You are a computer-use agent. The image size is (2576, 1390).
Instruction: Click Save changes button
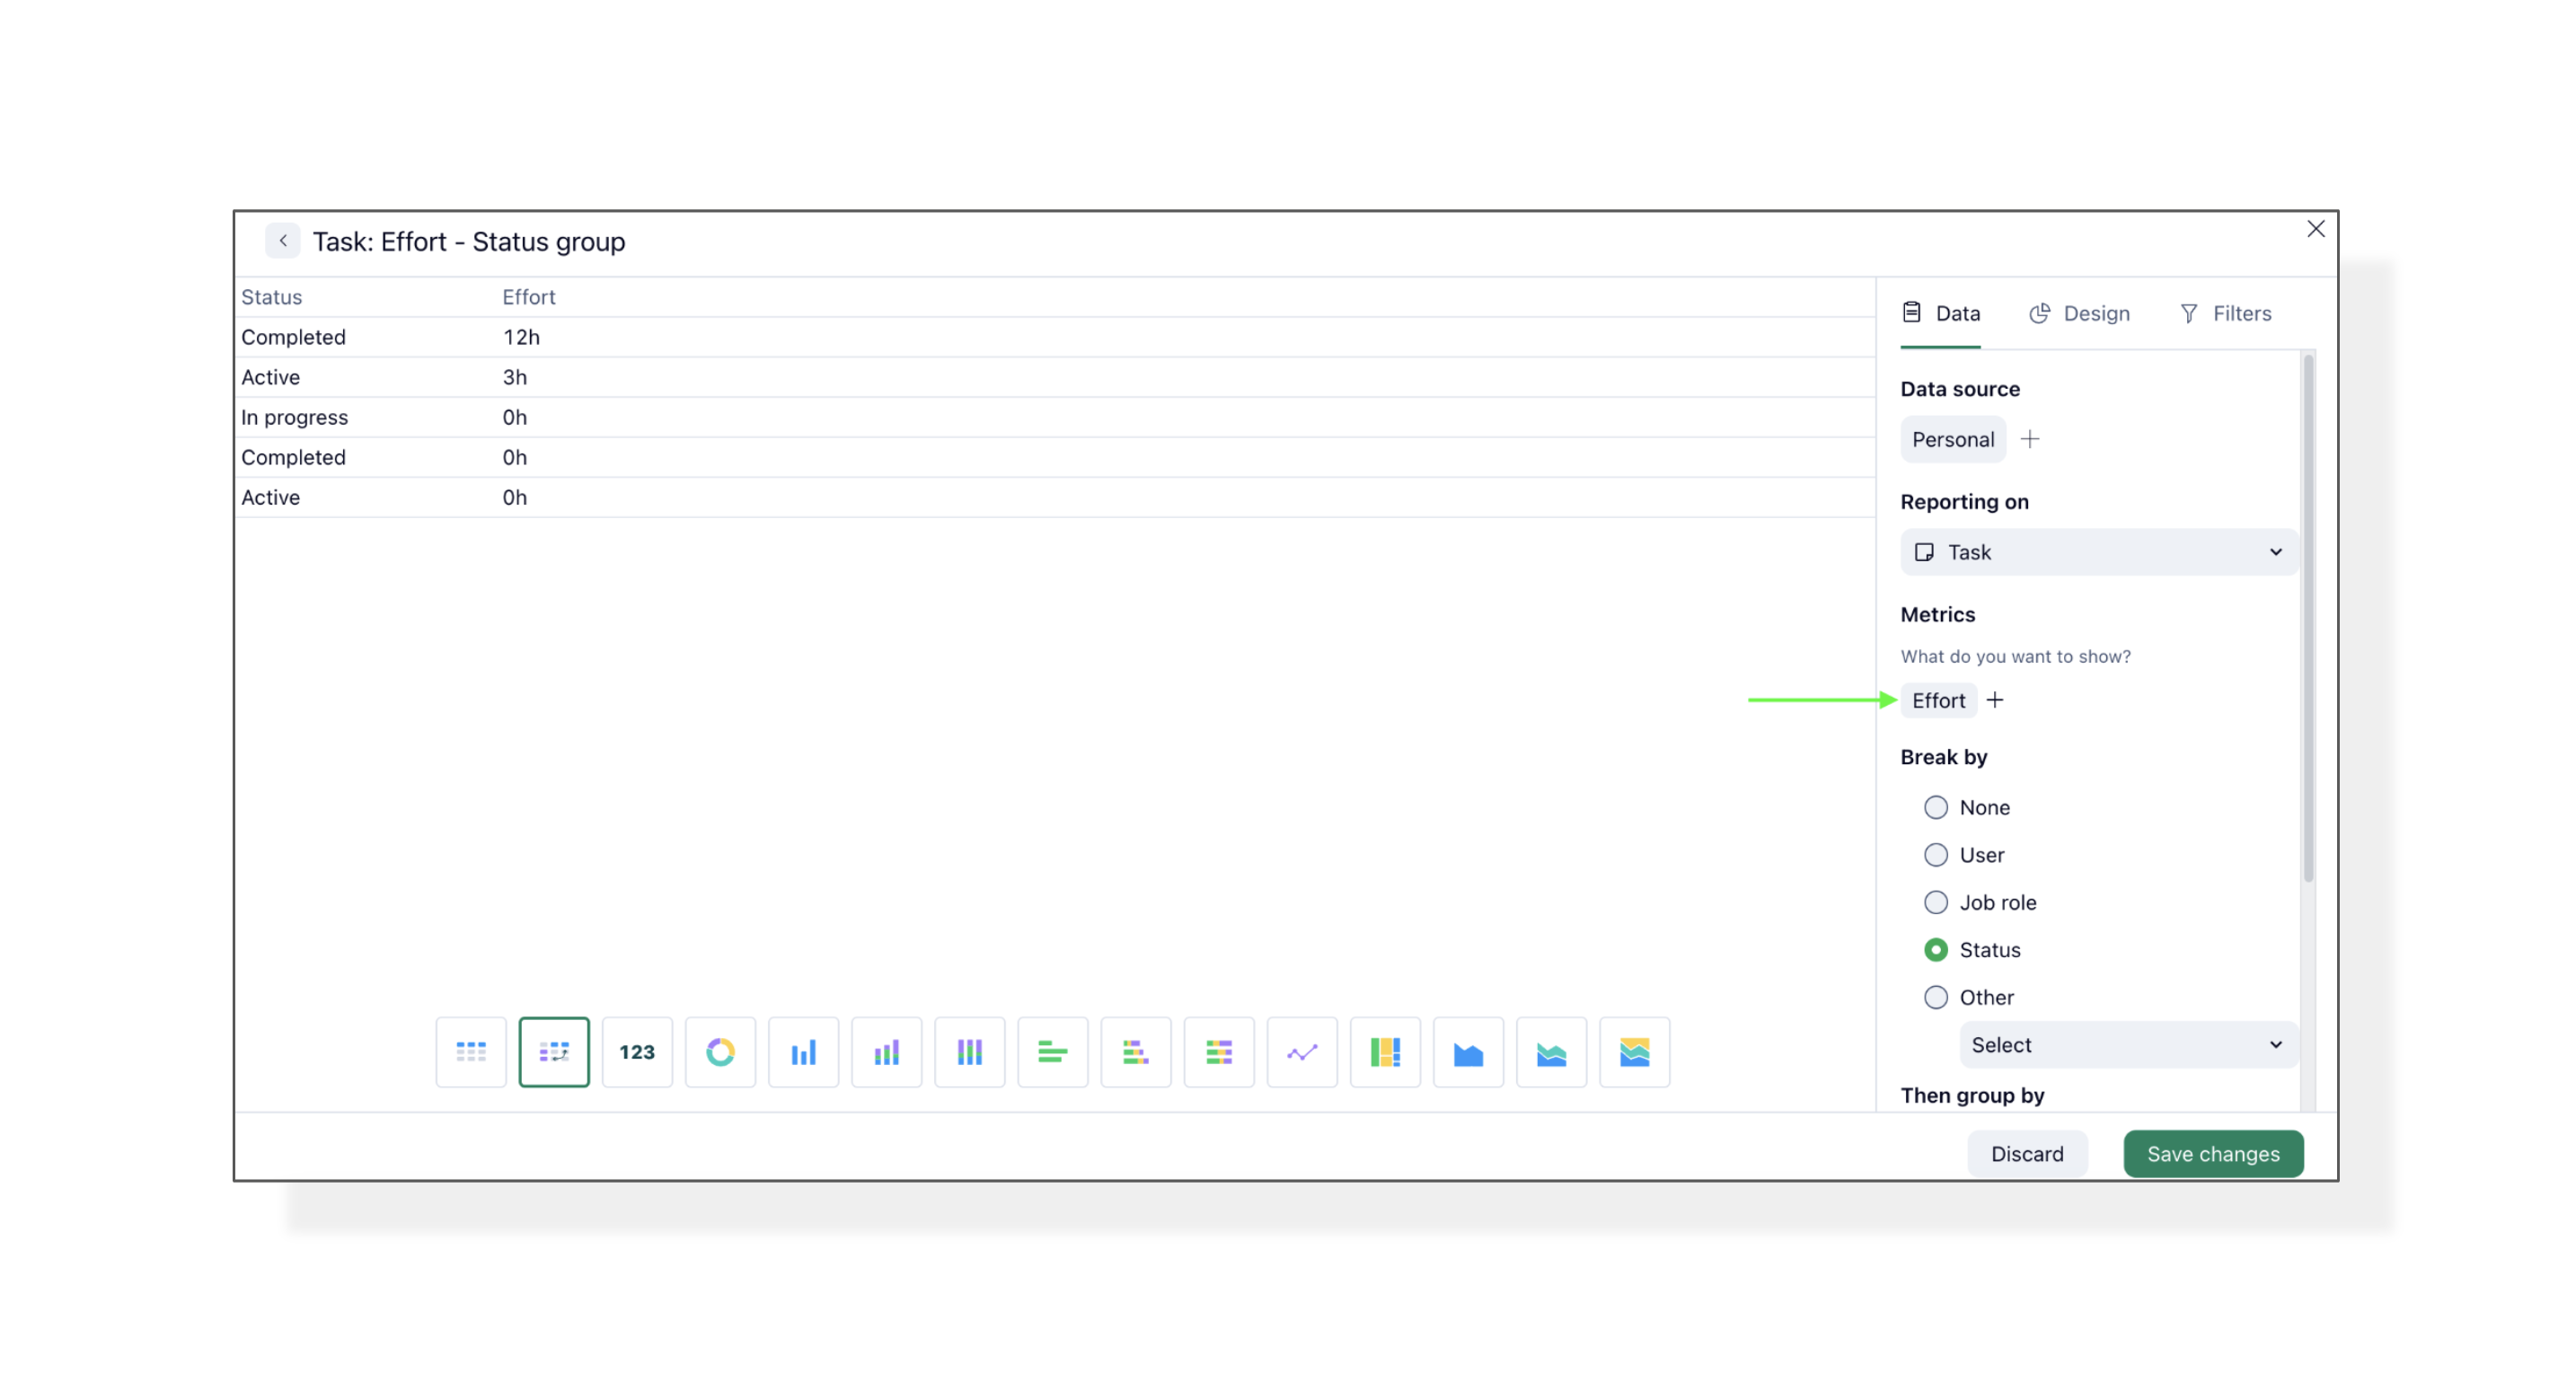tap(2213, 1153)
